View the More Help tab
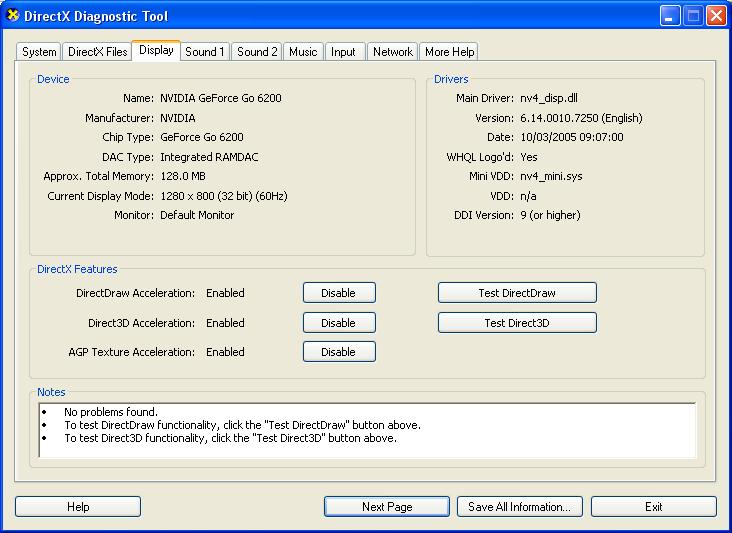 (x=449, y=52)
